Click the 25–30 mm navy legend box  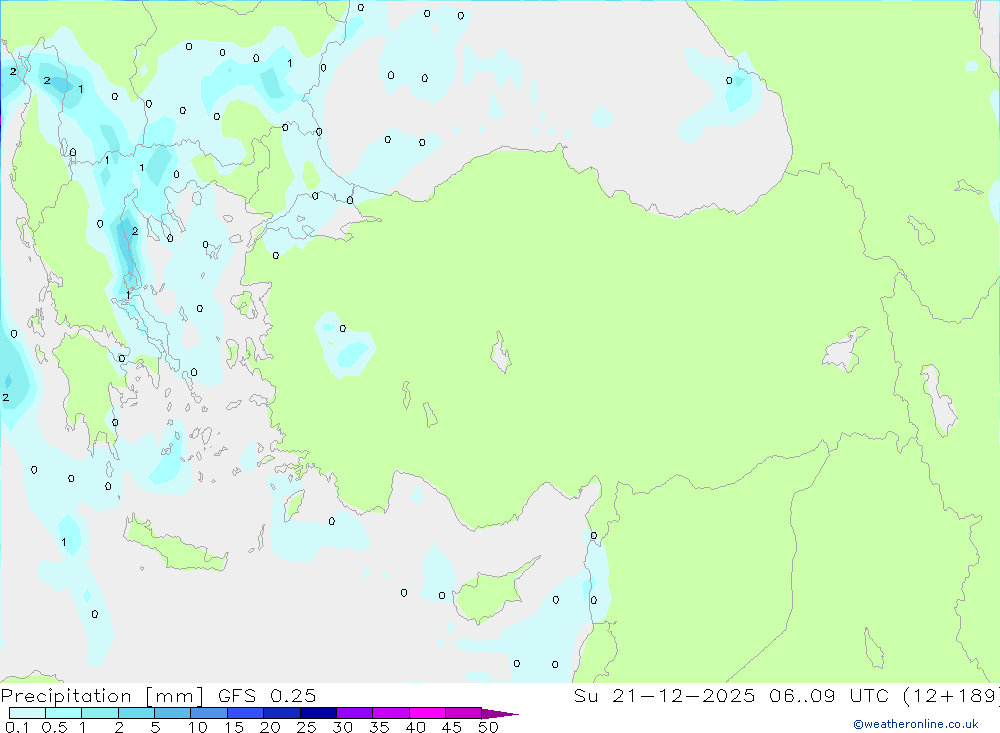tap(318, 713)
